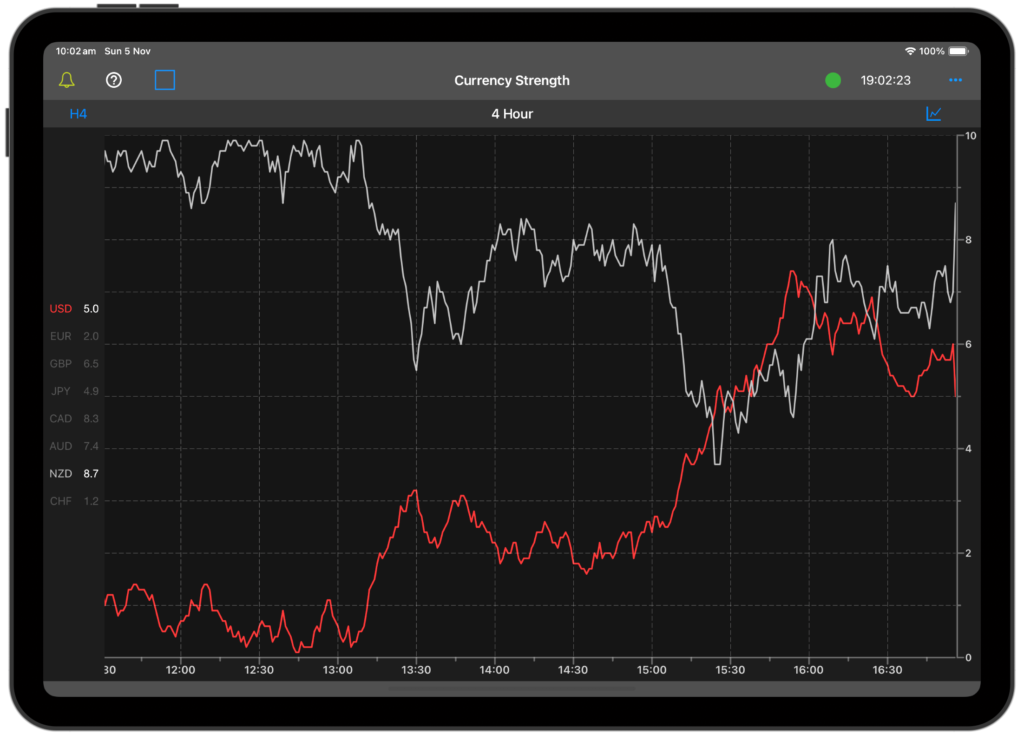1024x741 pixels.
Task: Open the H4 timeframe selector
Action: point(79,114)
